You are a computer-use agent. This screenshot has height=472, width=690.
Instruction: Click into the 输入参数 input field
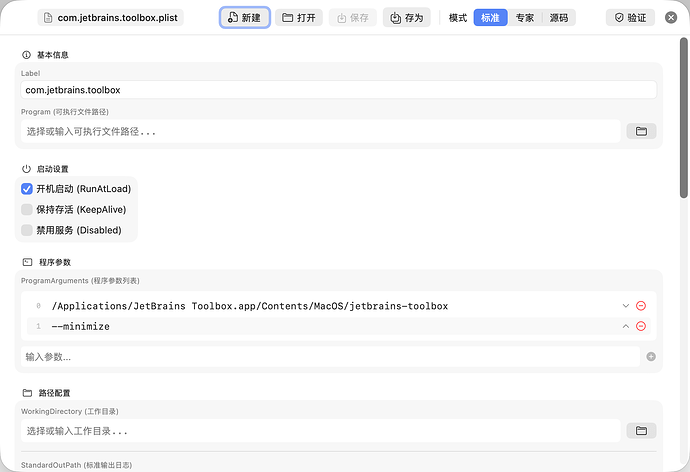click(x=330, y=357)
